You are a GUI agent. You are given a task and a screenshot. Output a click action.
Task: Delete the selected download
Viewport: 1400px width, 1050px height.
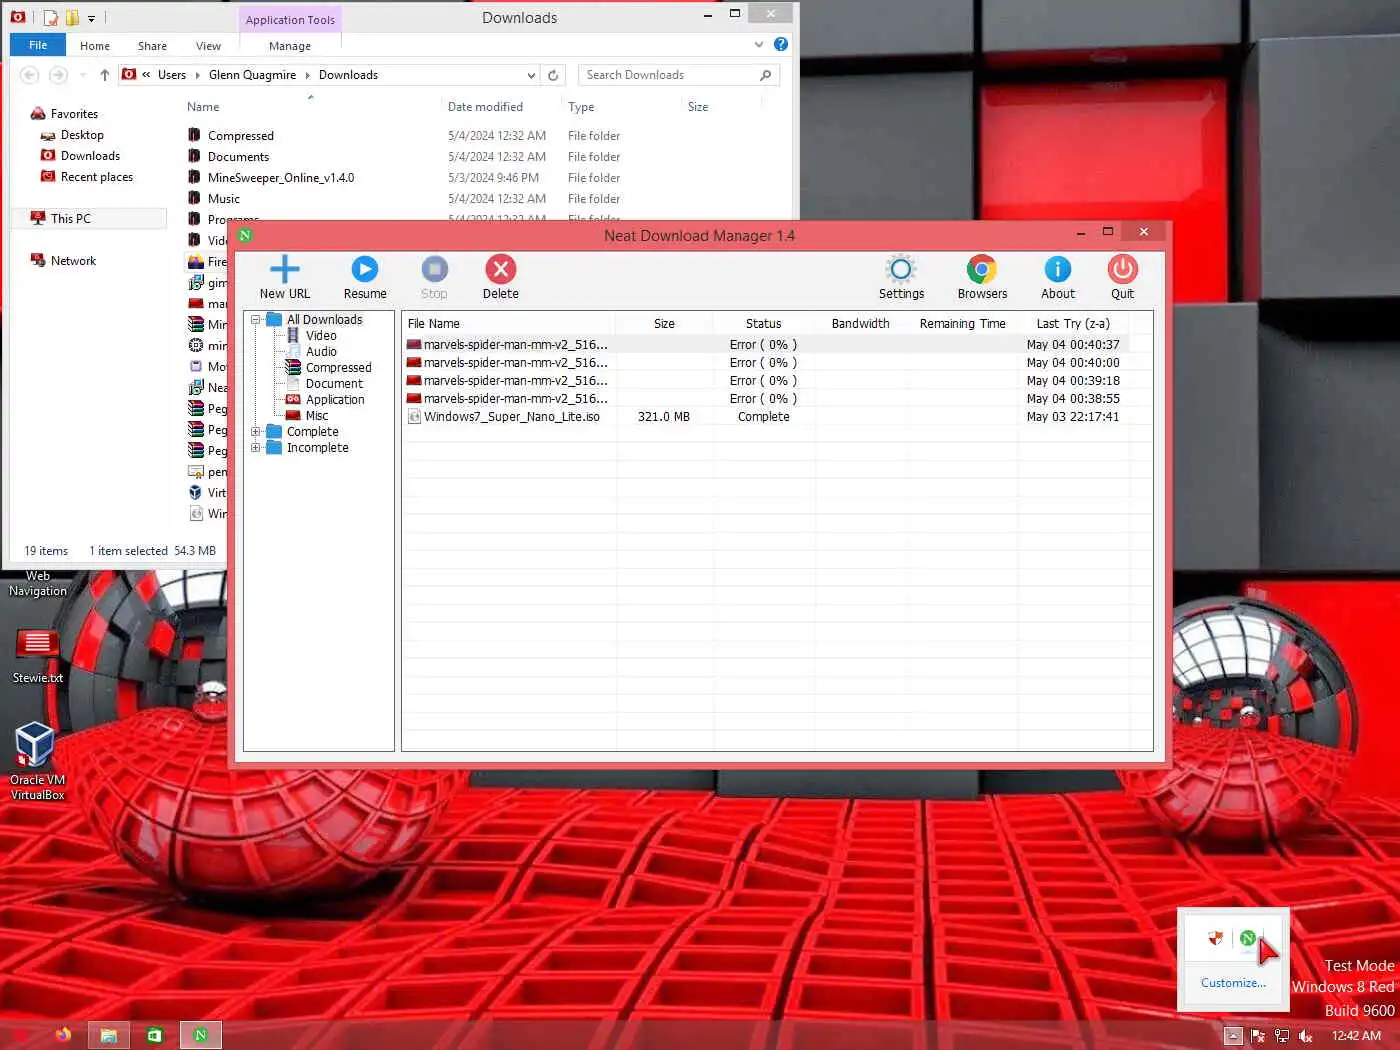pyautogui.click(x=500, y=277)
